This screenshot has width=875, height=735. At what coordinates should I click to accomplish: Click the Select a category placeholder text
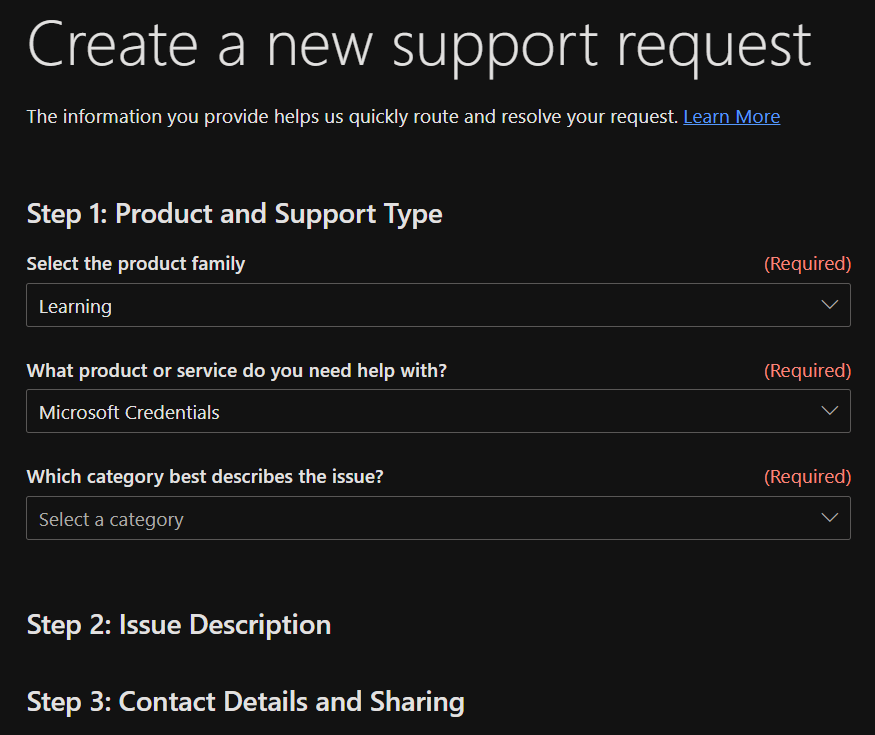[111, 519]
